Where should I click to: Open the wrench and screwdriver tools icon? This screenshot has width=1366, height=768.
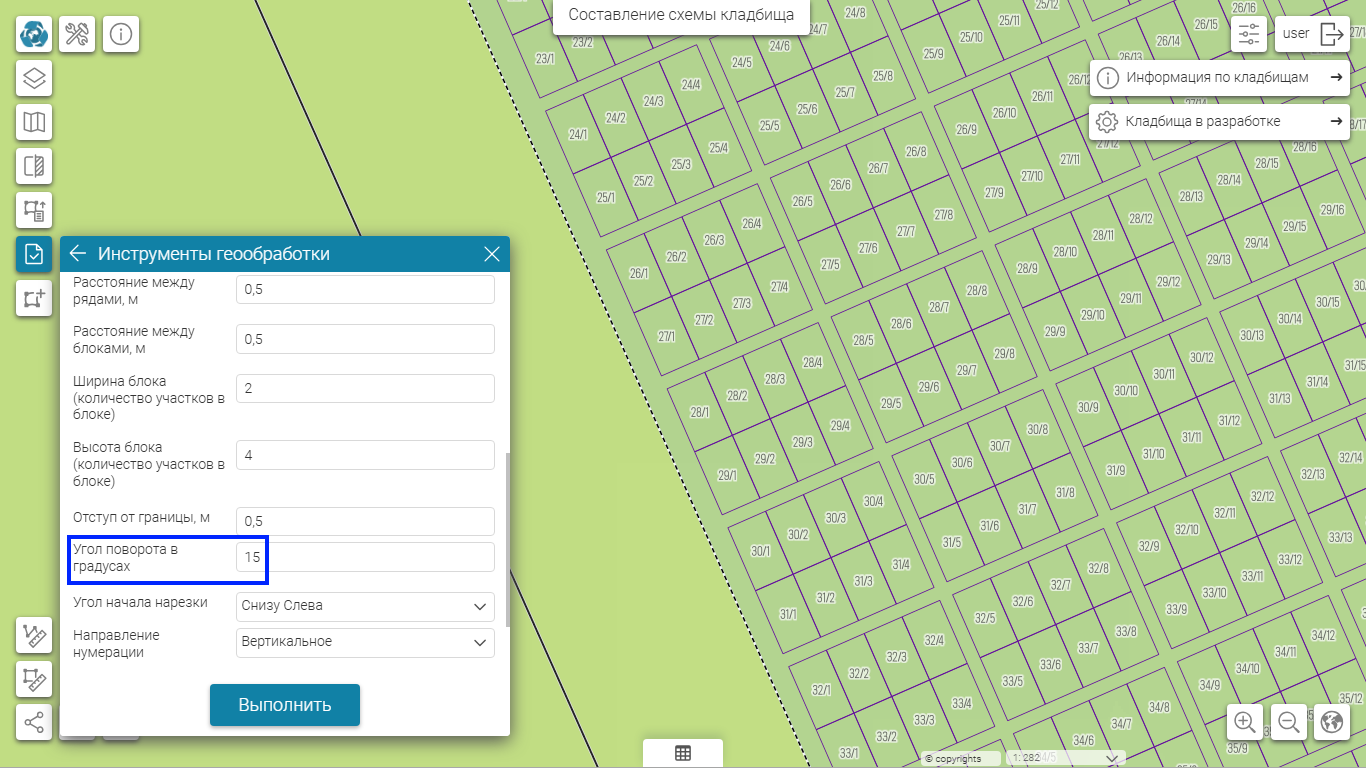(77, 34)
